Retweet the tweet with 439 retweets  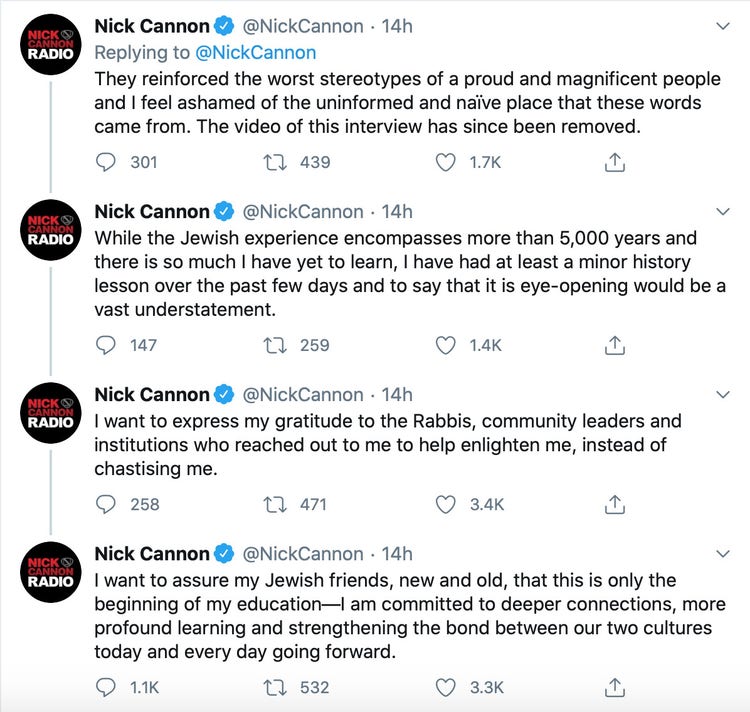click(x=273, y=161)
